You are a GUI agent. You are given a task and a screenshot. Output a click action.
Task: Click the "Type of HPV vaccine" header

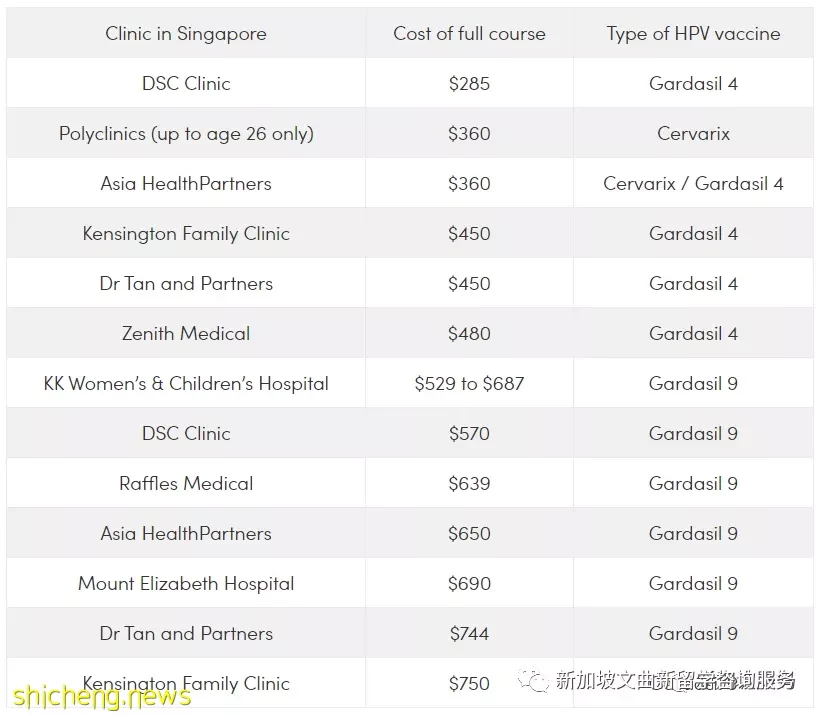point(693,34)
